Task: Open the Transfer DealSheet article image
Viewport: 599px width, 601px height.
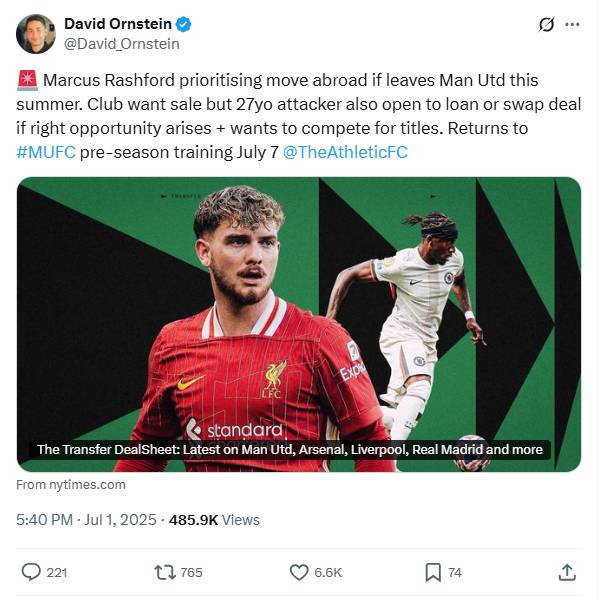Action: pyautogui.click(x=299, y=324)
